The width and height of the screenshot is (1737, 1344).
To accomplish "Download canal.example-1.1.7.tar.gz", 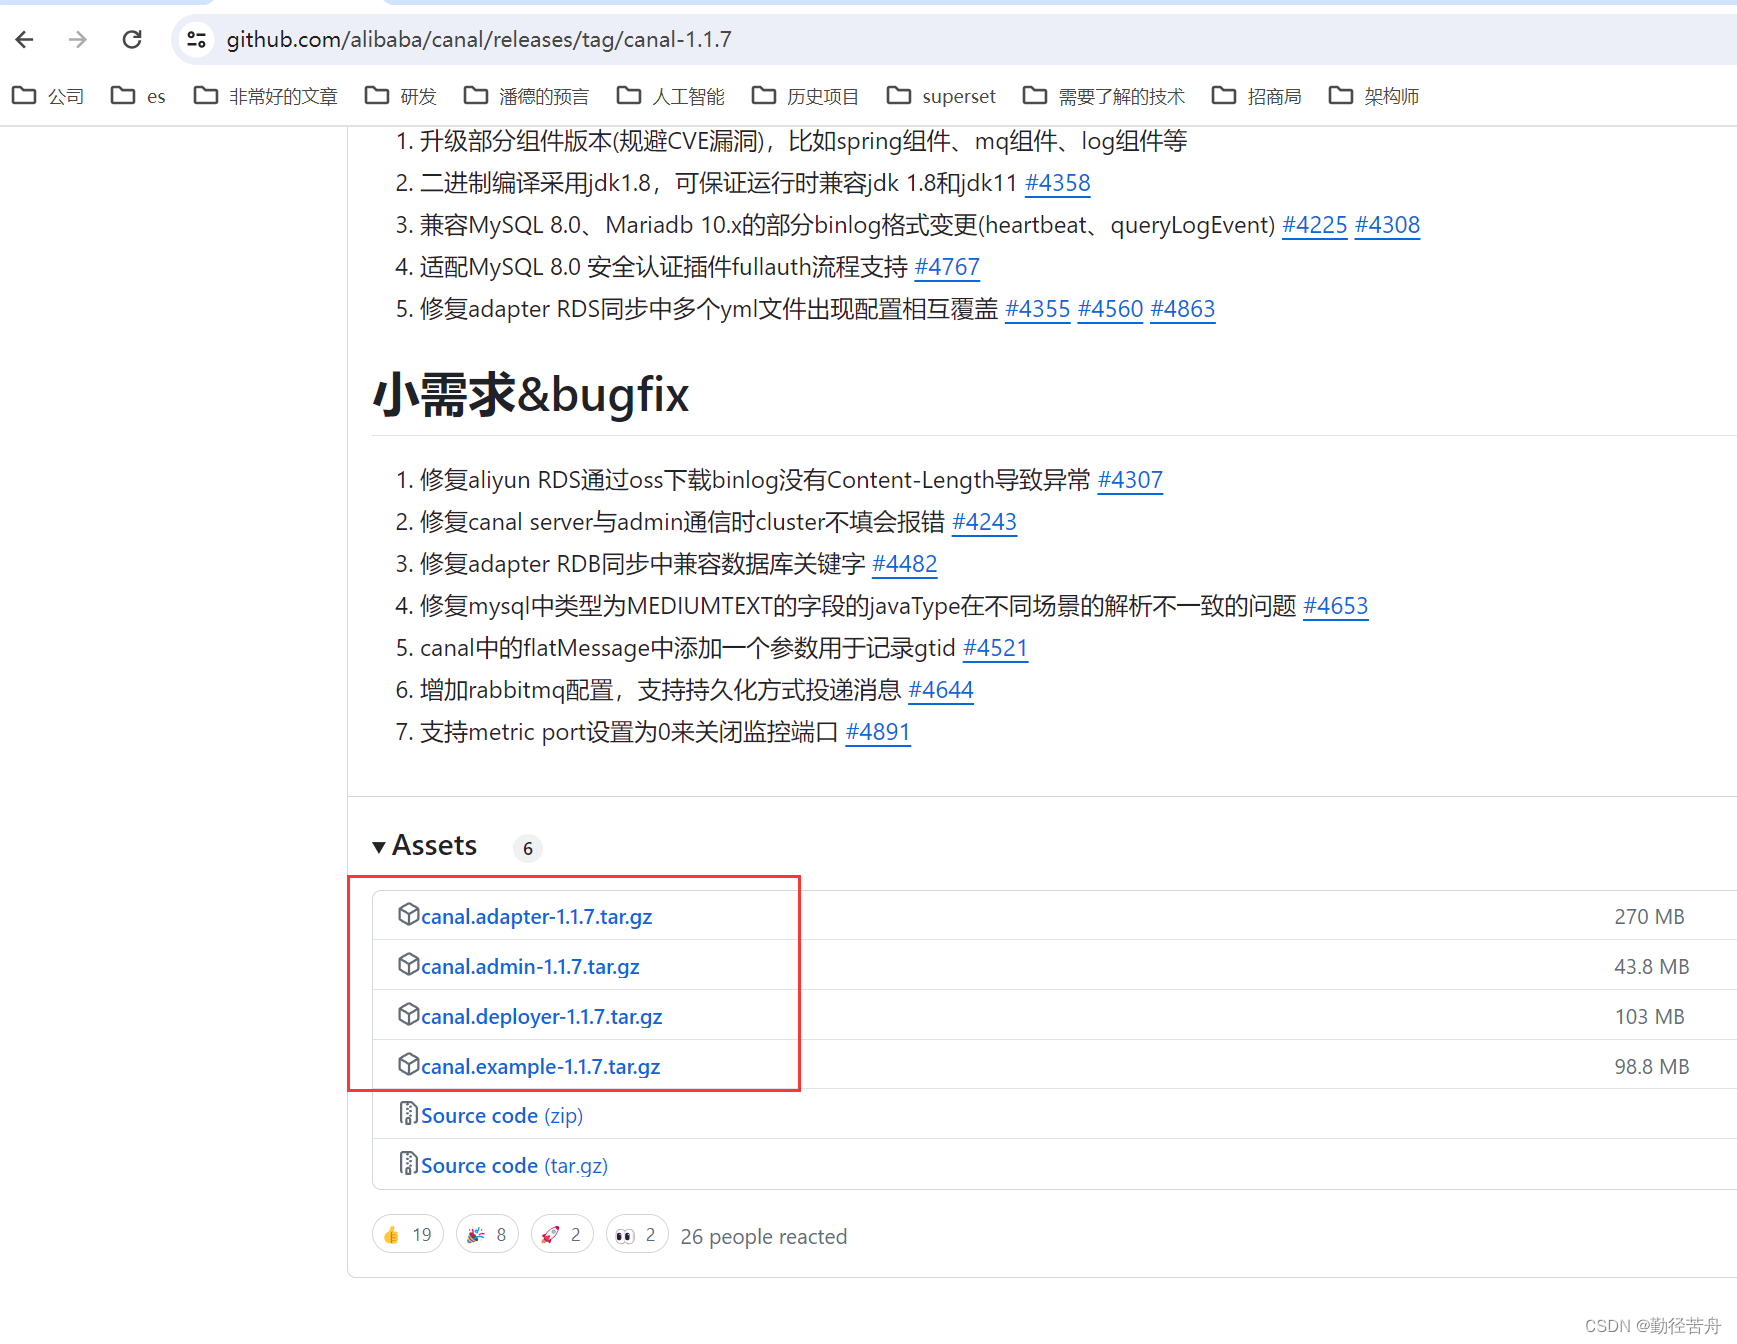I will [x=540, y=1066].
